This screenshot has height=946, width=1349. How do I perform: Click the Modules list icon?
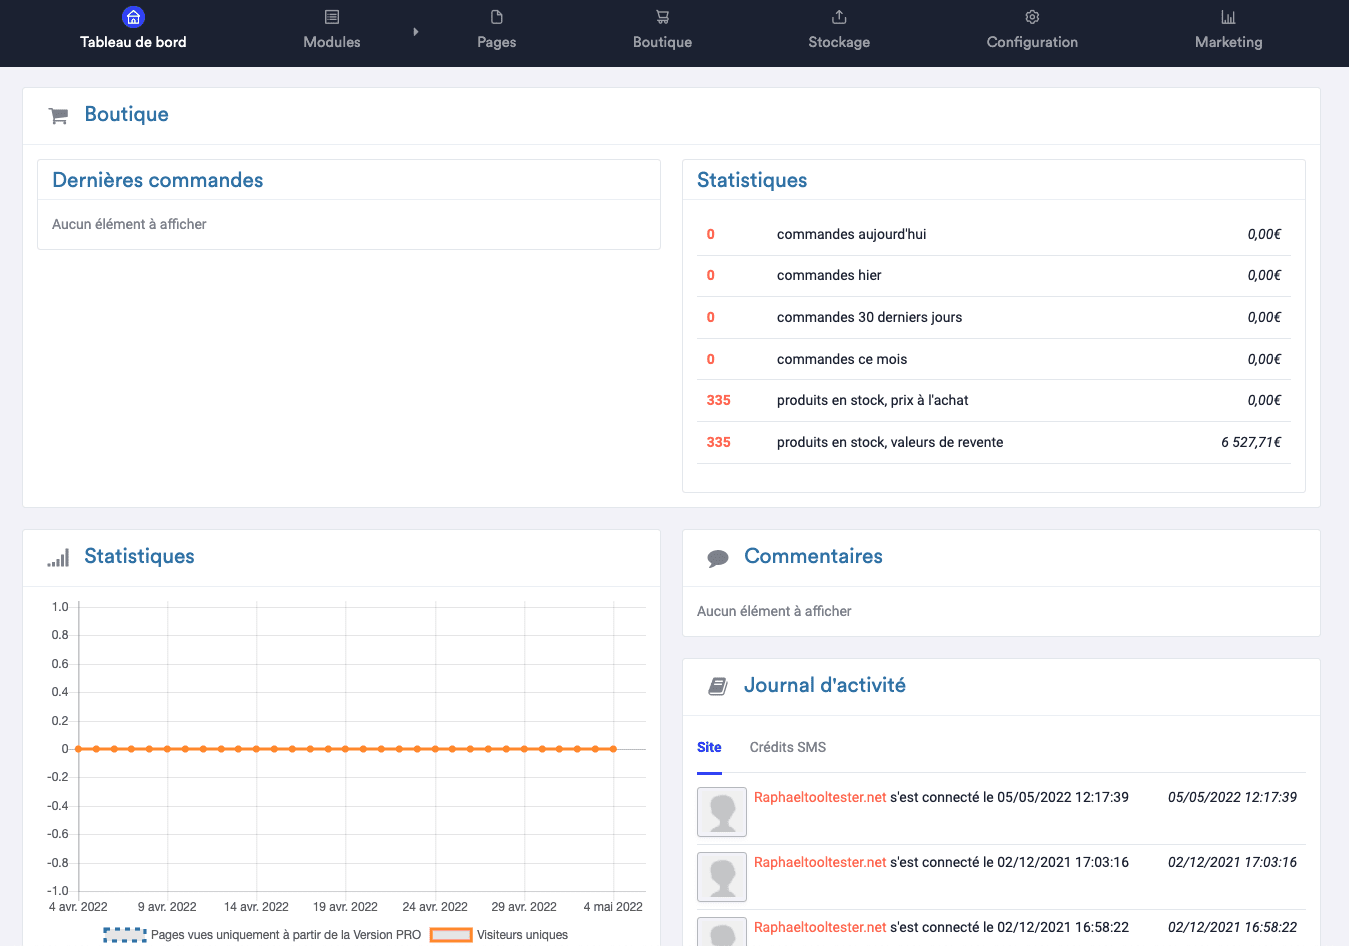[332, 17]
